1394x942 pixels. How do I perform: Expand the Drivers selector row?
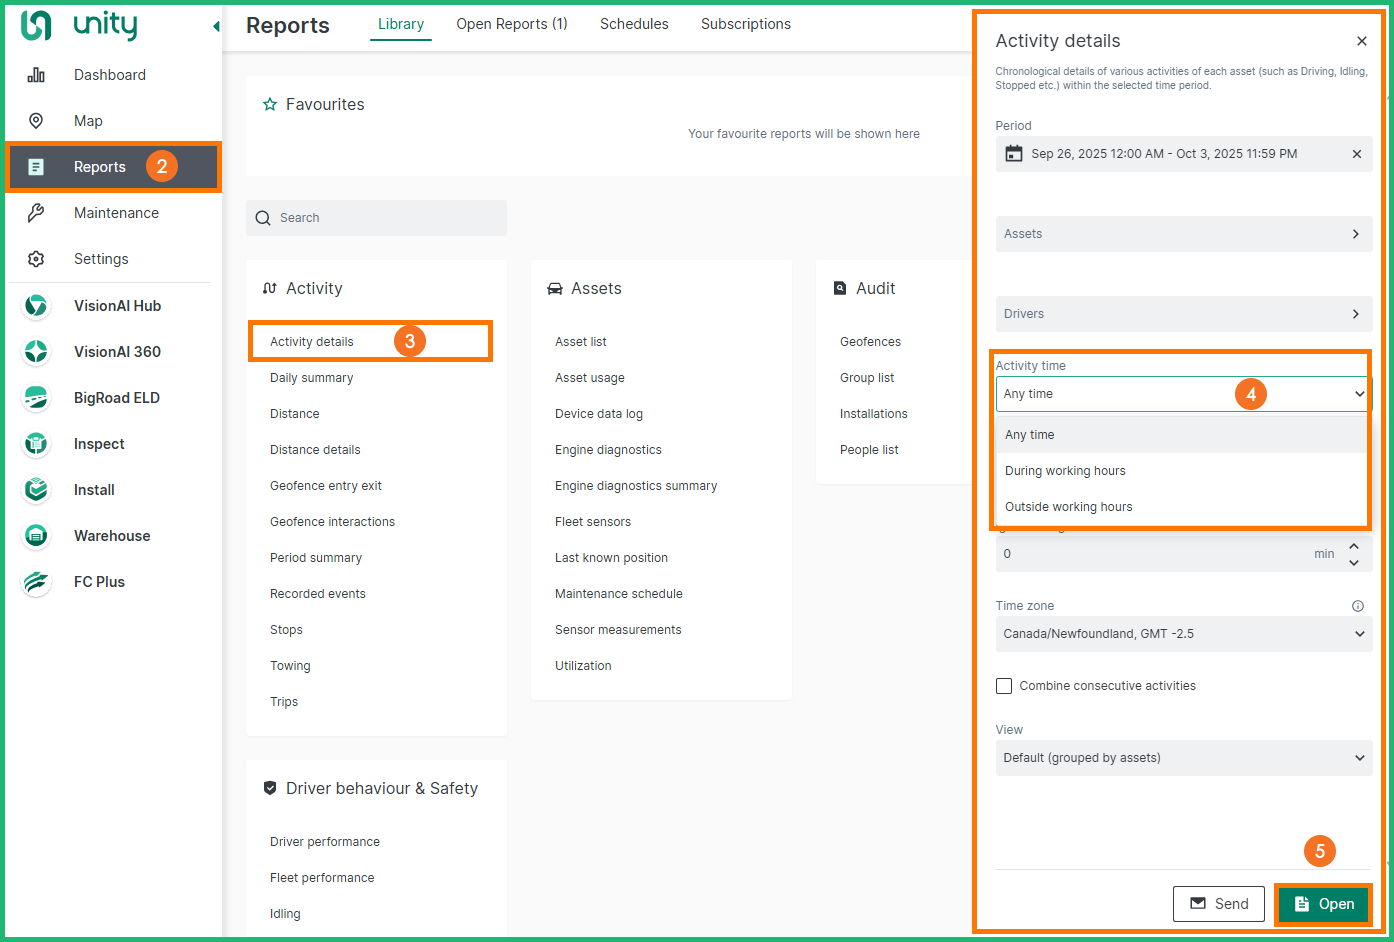1183,314
